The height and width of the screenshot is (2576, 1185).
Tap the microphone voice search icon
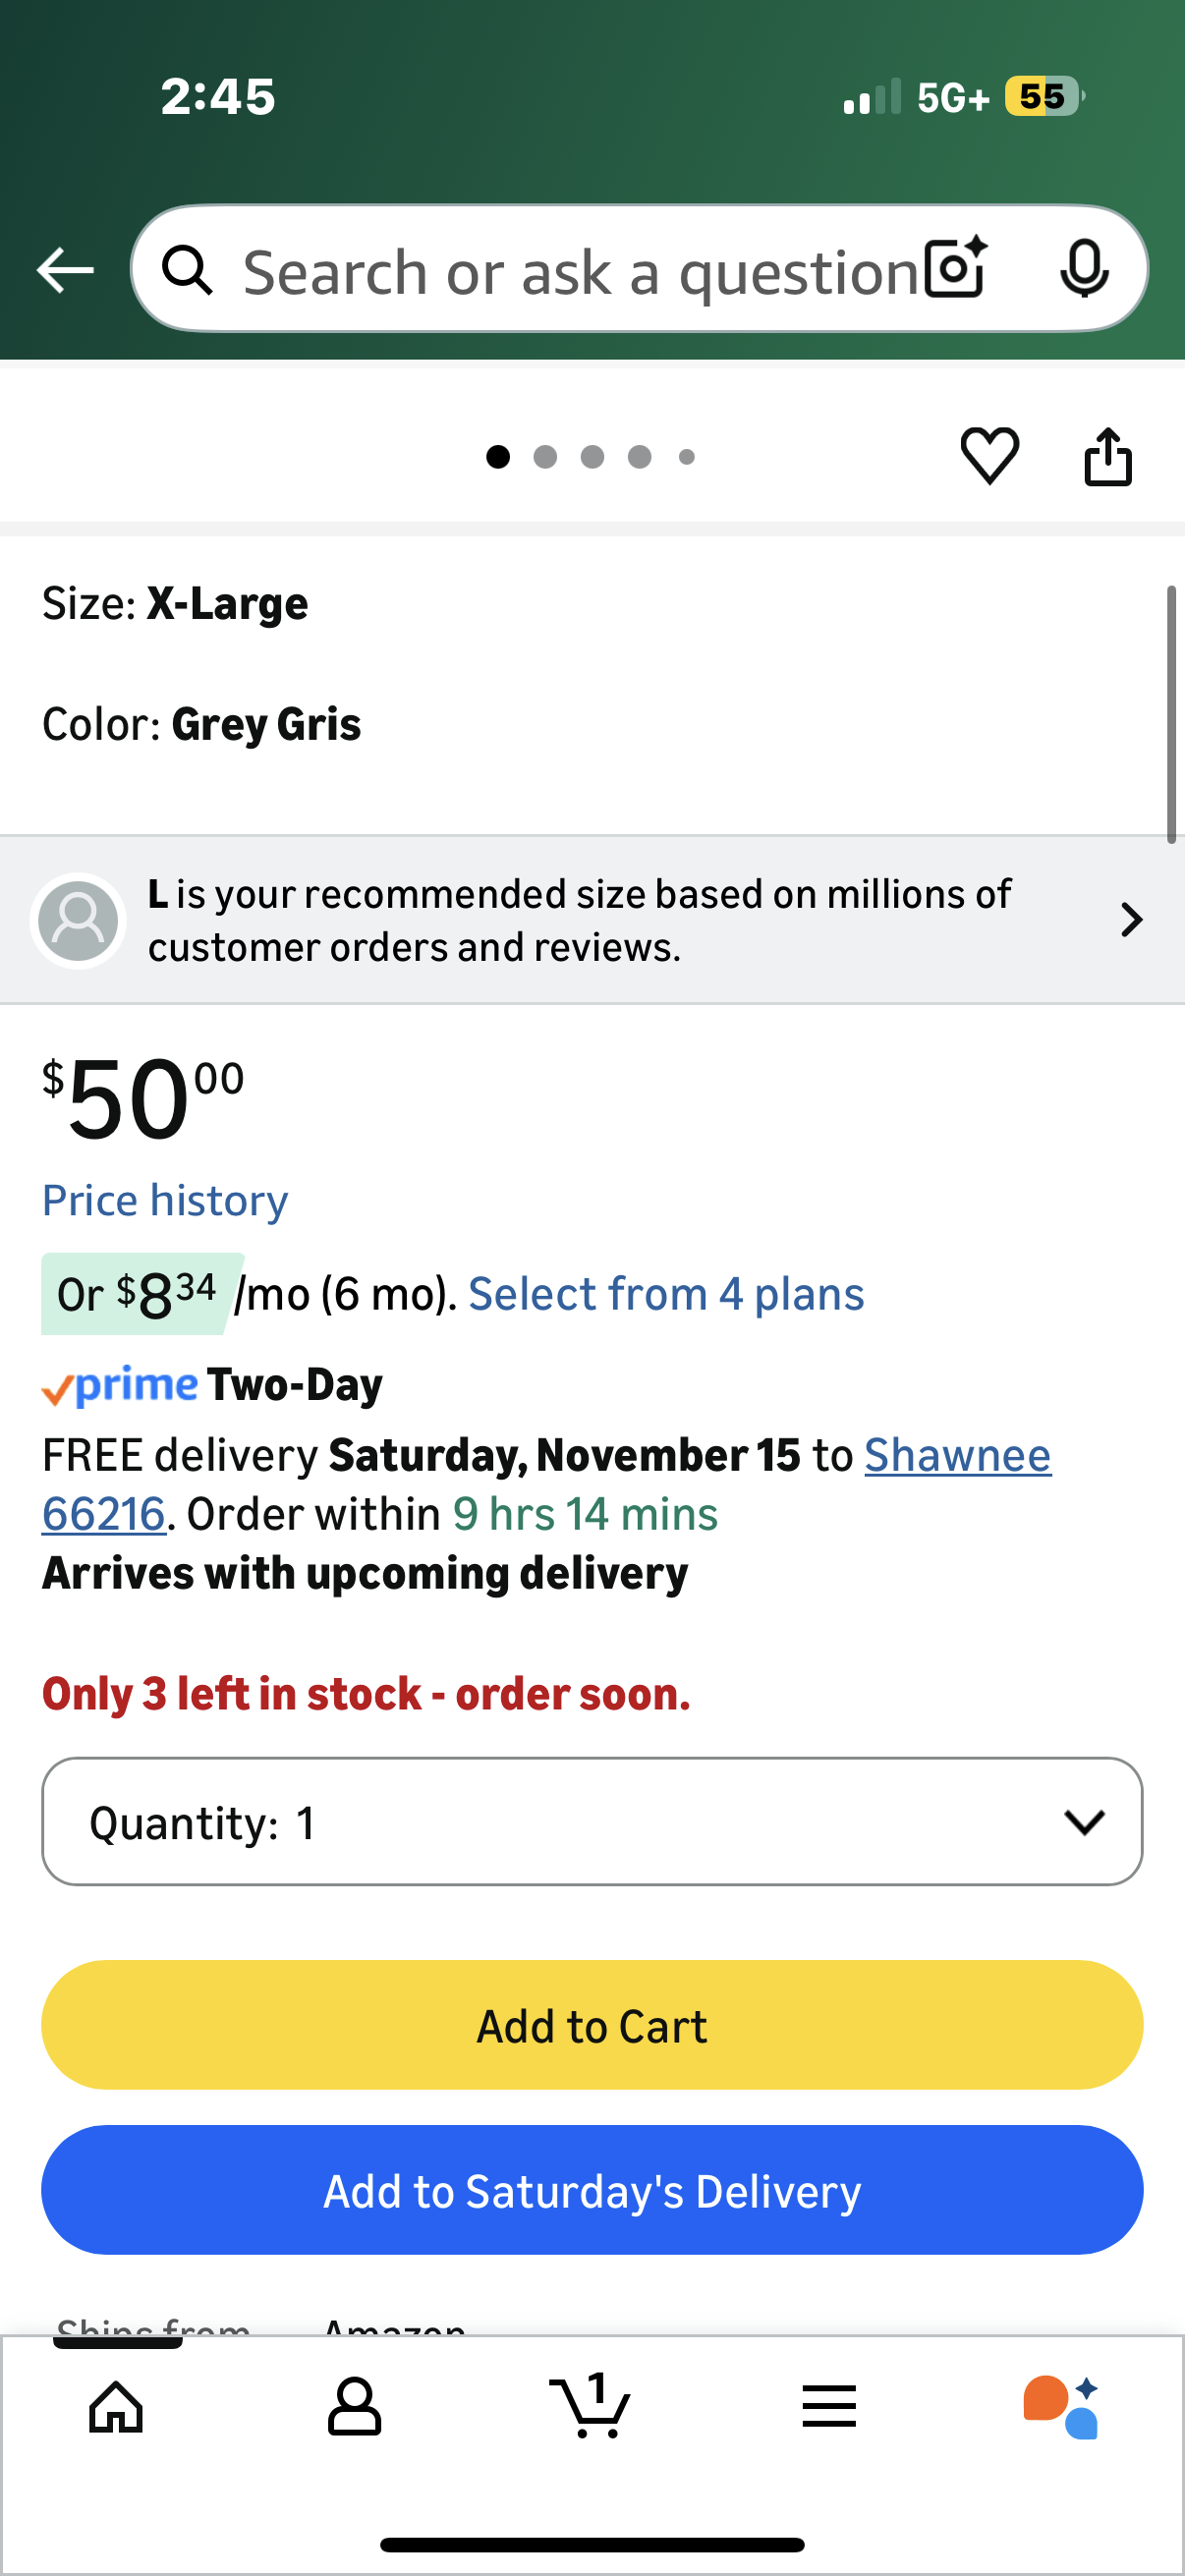1083,269
